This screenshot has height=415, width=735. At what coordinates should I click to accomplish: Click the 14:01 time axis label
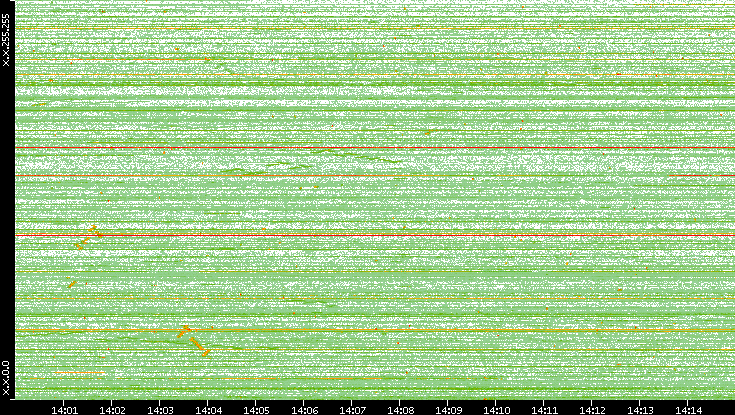64,410
